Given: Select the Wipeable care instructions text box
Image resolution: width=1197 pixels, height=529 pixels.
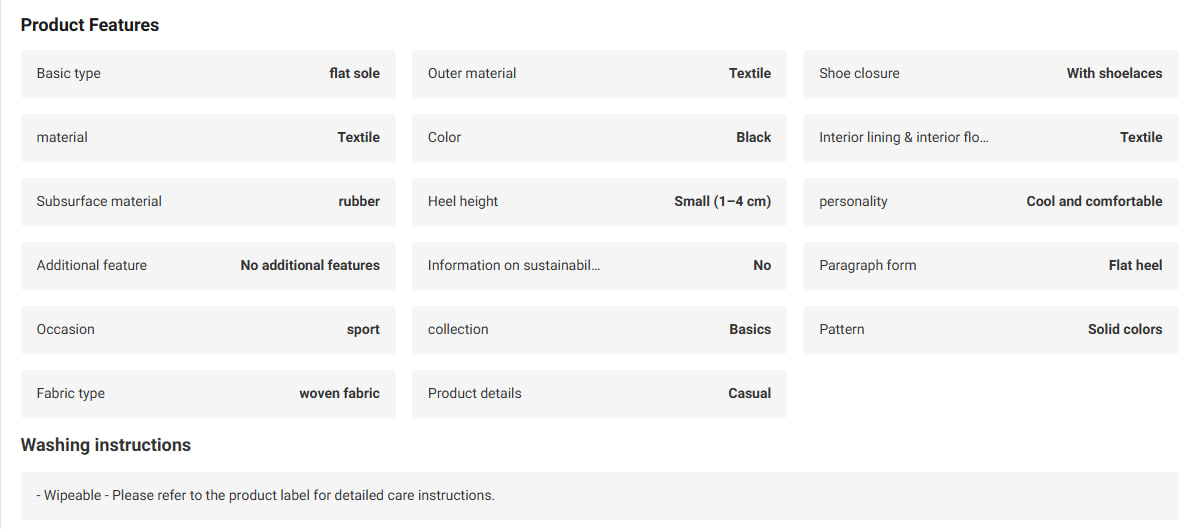Looking at the screenshot, I should coord(599,495).
